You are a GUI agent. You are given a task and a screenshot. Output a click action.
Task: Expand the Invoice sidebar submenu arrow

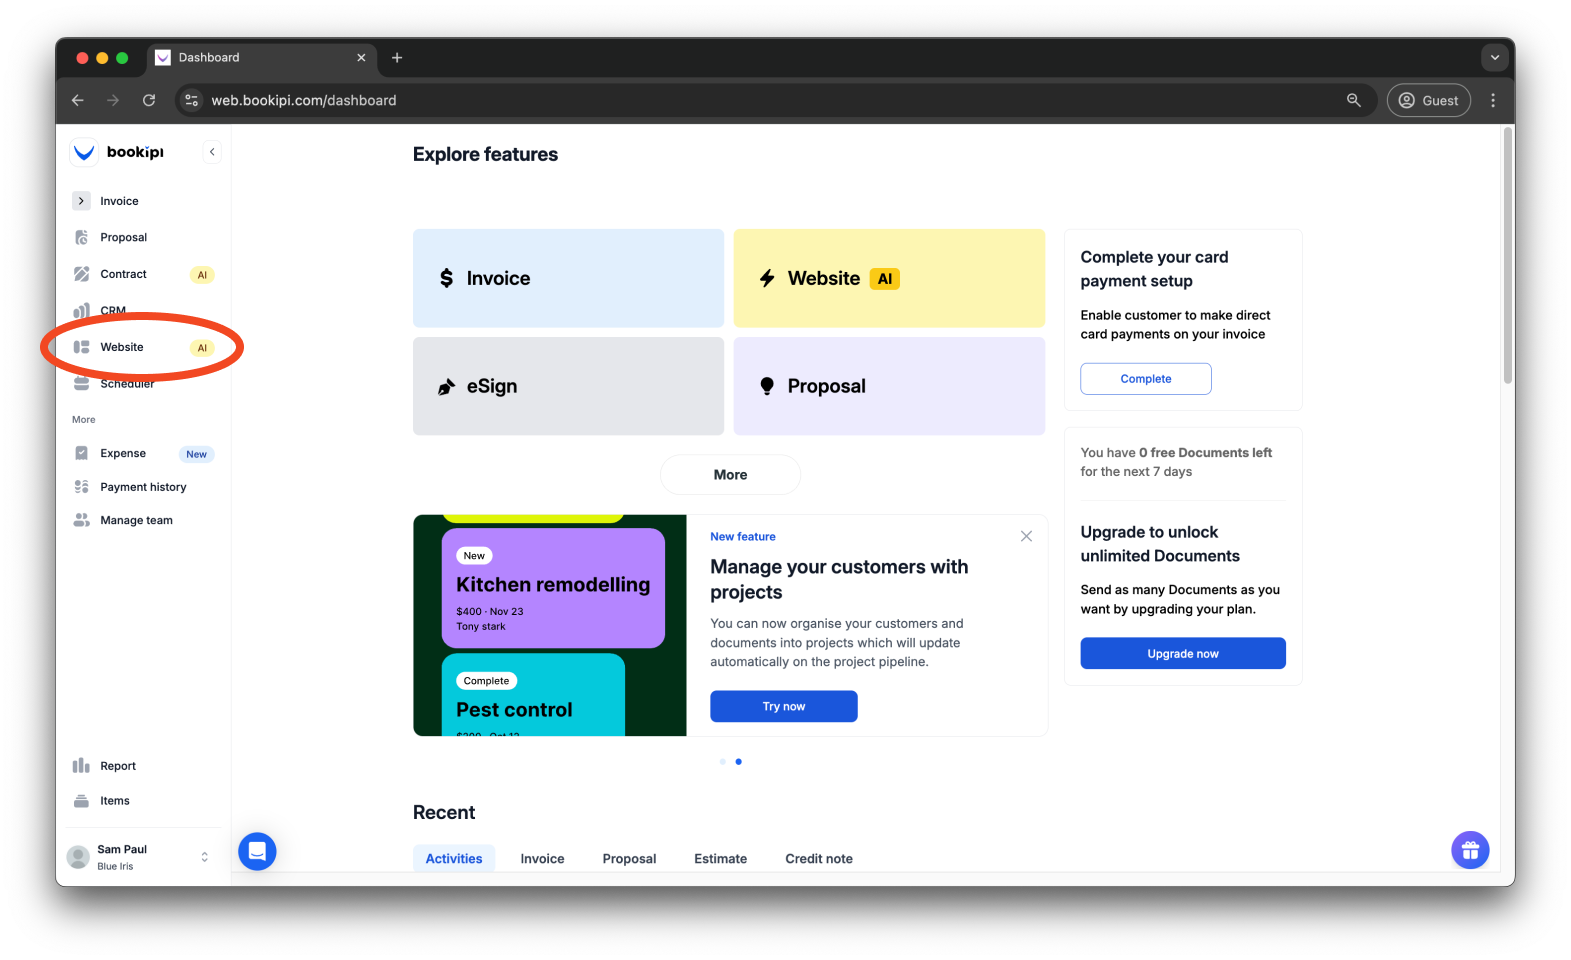click(x=81, y=201)
